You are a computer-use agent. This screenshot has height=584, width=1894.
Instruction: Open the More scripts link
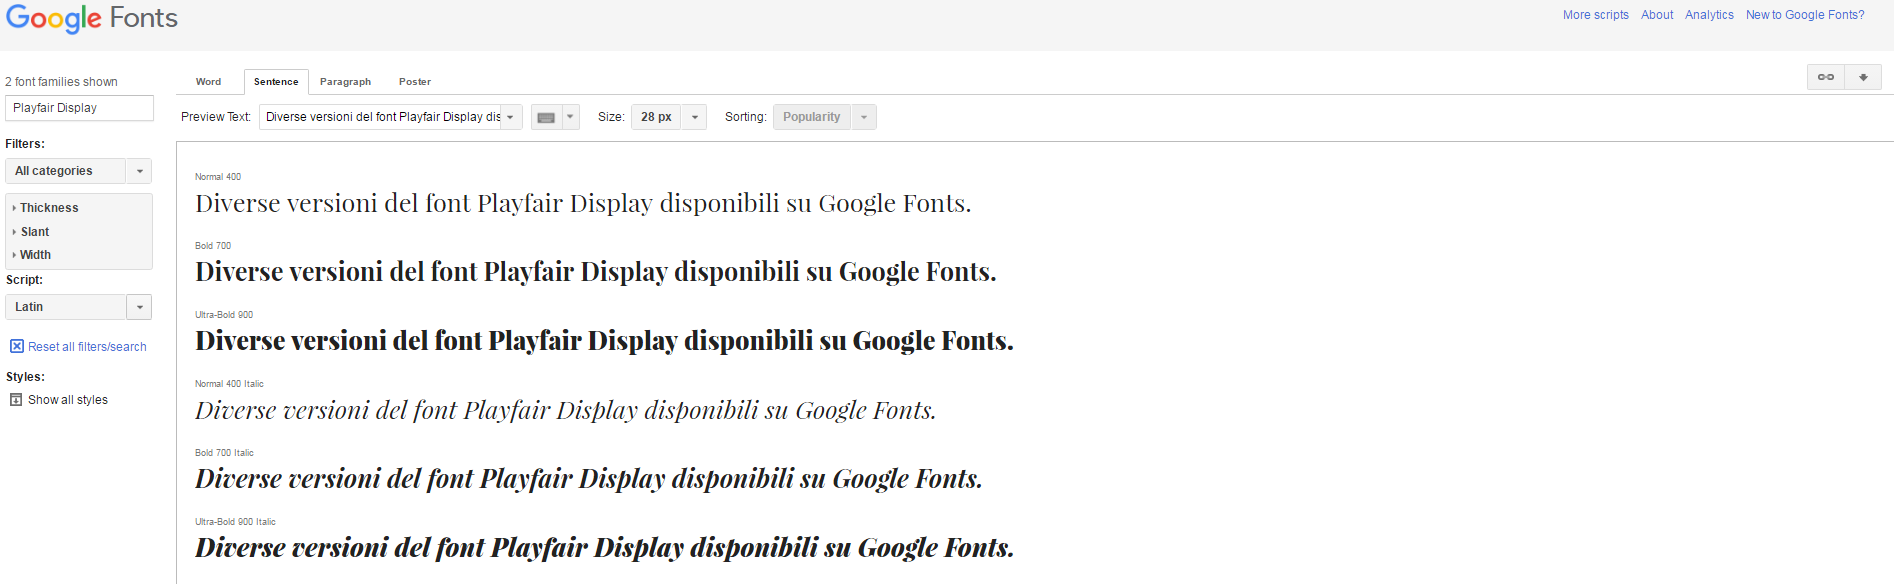click(1596, 15)
